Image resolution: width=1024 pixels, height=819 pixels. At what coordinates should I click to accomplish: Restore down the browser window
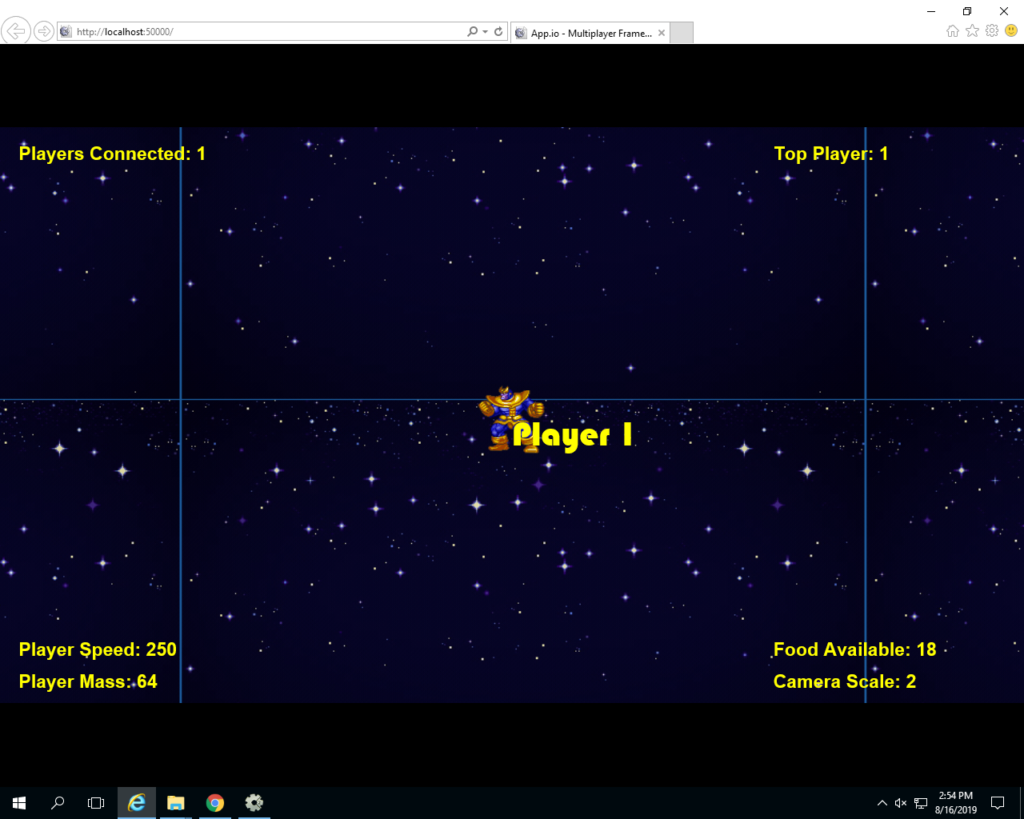tap(967, 11)
